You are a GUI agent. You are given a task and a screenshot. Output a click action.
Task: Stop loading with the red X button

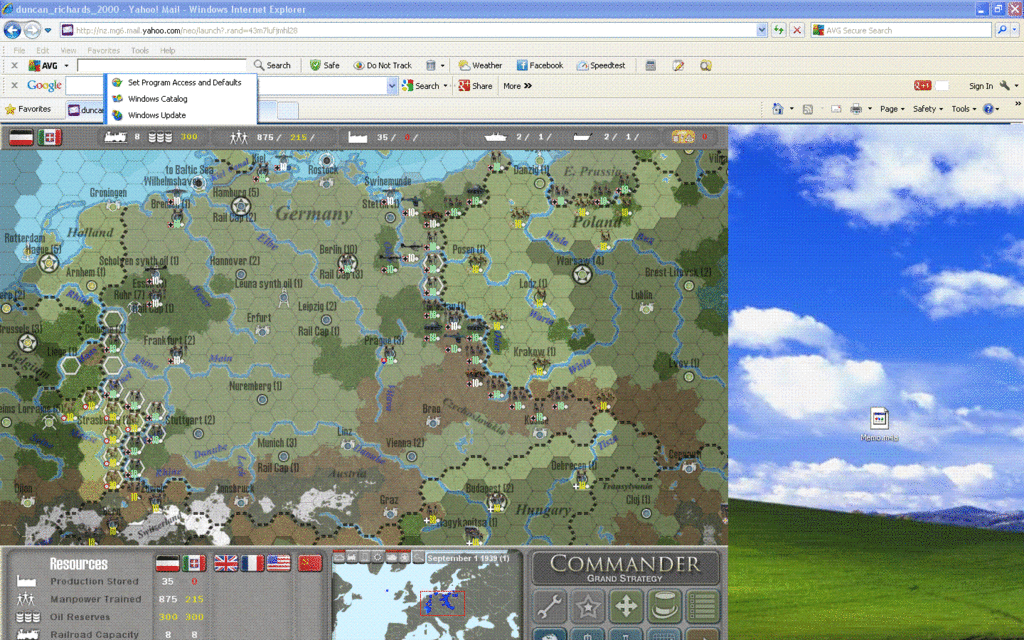797,30
